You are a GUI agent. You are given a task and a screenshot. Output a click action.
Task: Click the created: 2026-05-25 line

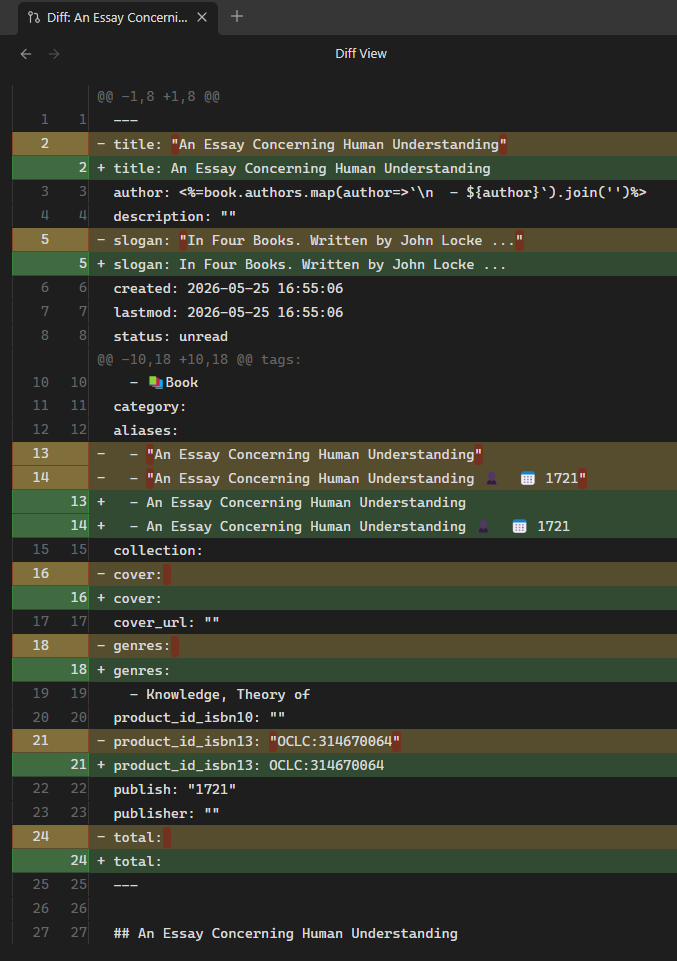(x=228, y=288)
